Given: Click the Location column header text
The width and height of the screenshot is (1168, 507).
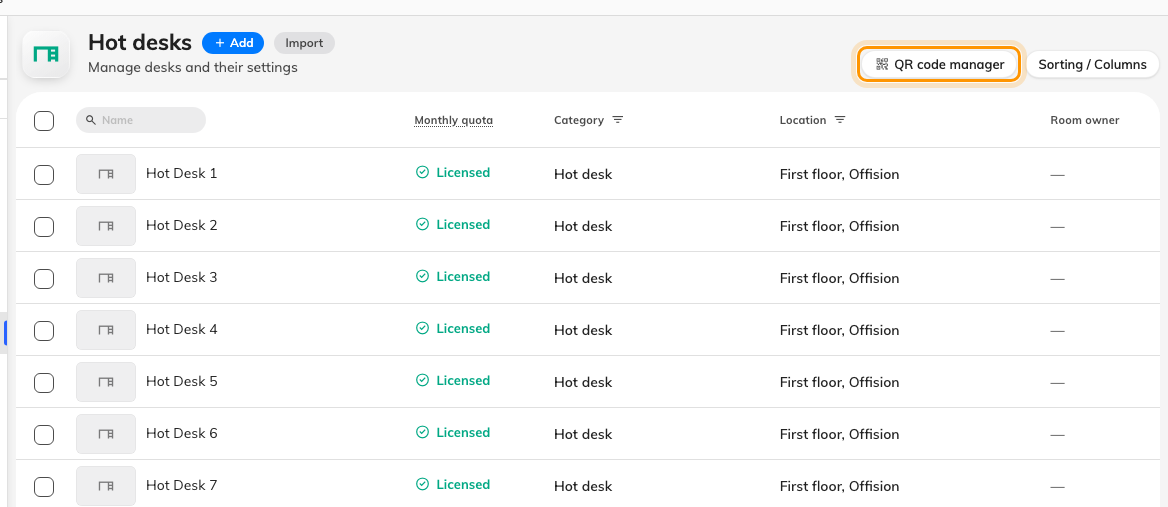Looking at the screenshot, I should coord(803,121).
